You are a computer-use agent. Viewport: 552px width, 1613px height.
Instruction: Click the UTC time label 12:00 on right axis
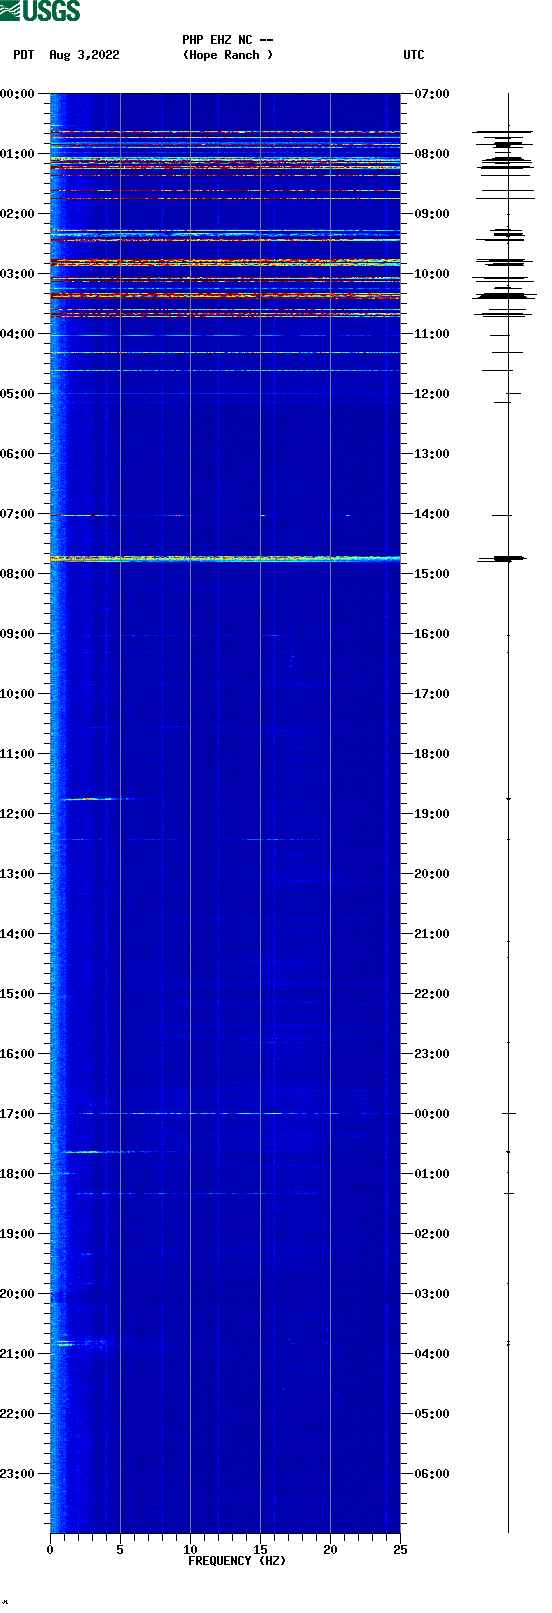pos(432,394)
